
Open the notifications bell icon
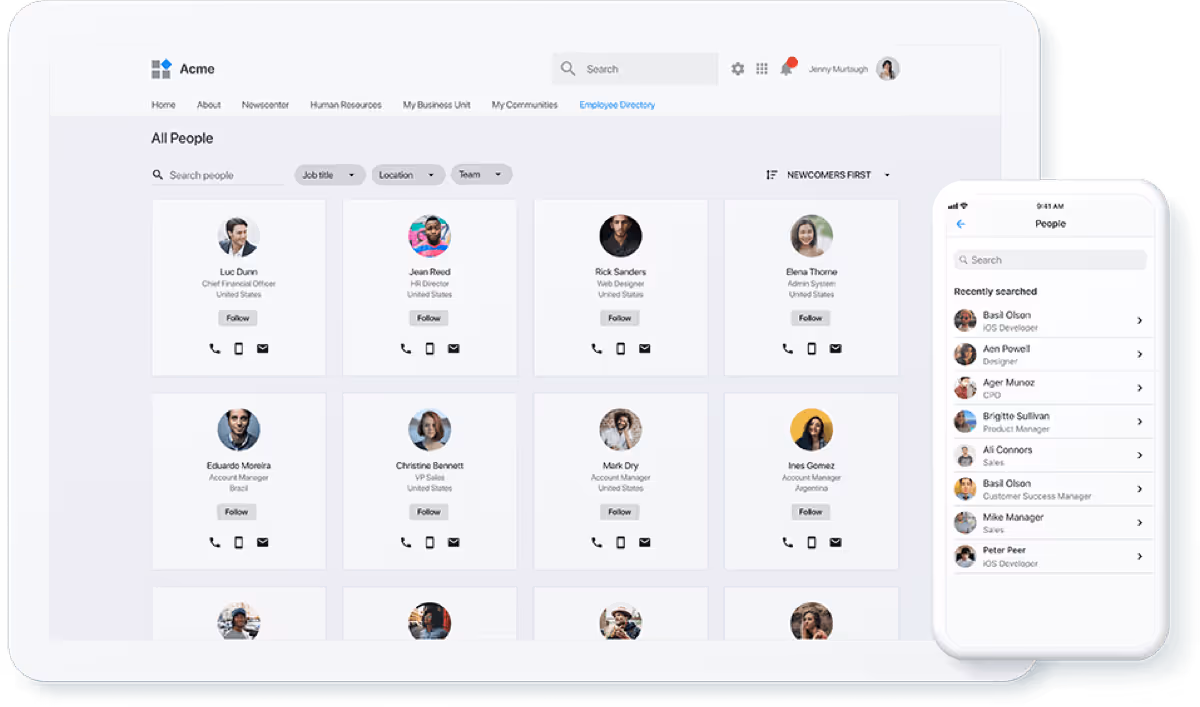[x=786, y=68]
